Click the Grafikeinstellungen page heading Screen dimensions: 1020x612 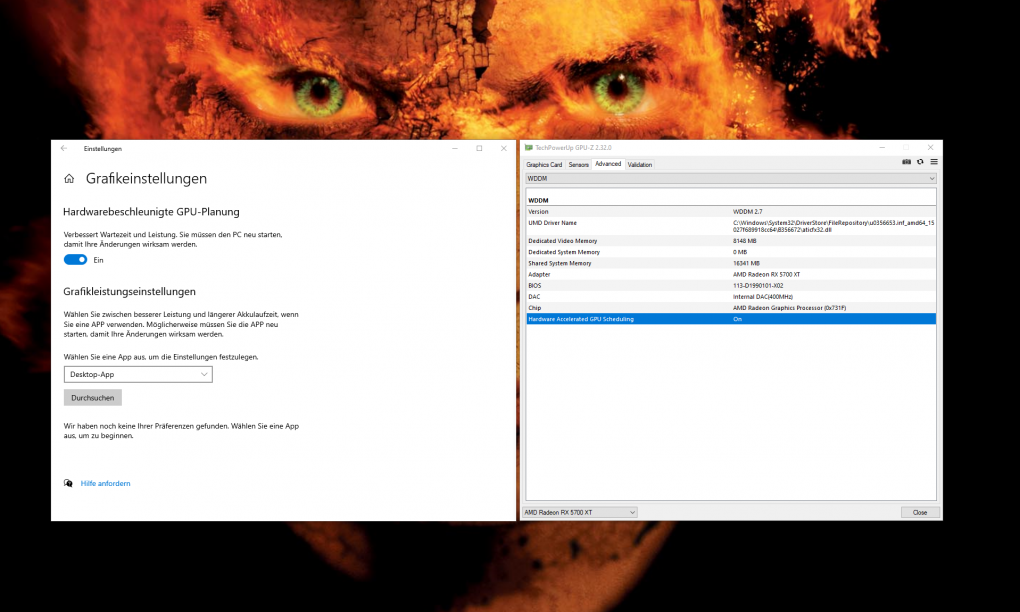pos(146,179)
